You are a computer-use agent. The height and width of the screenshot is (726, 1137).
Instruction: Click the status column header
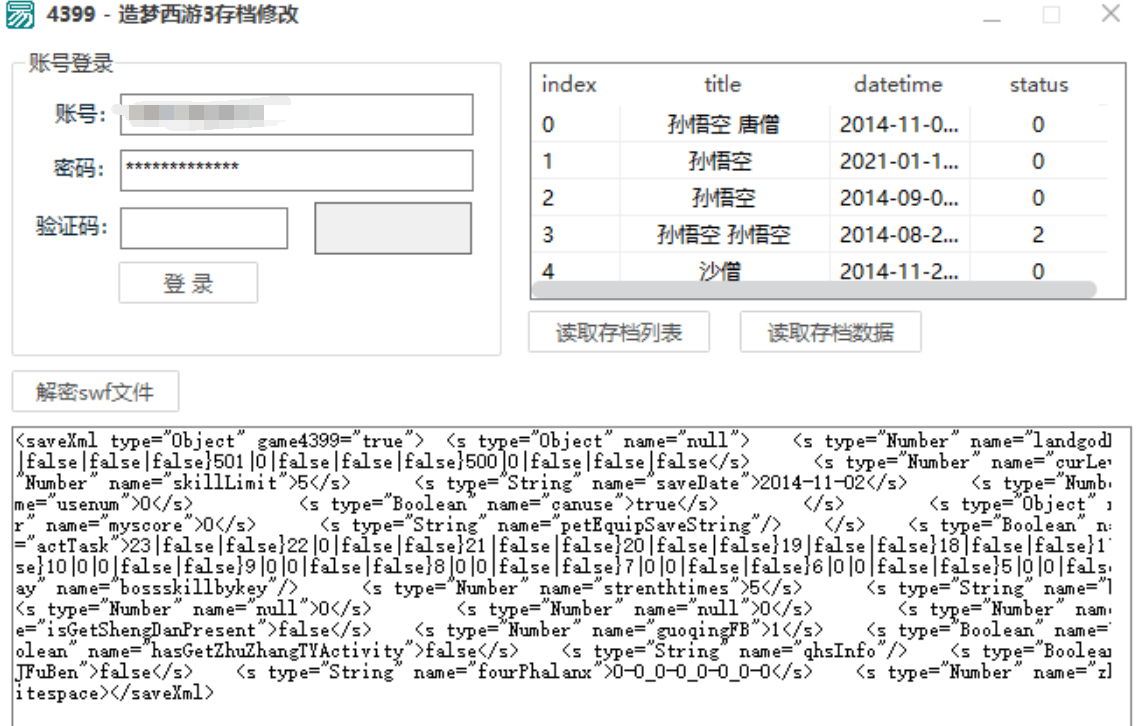pos(1037,85)
